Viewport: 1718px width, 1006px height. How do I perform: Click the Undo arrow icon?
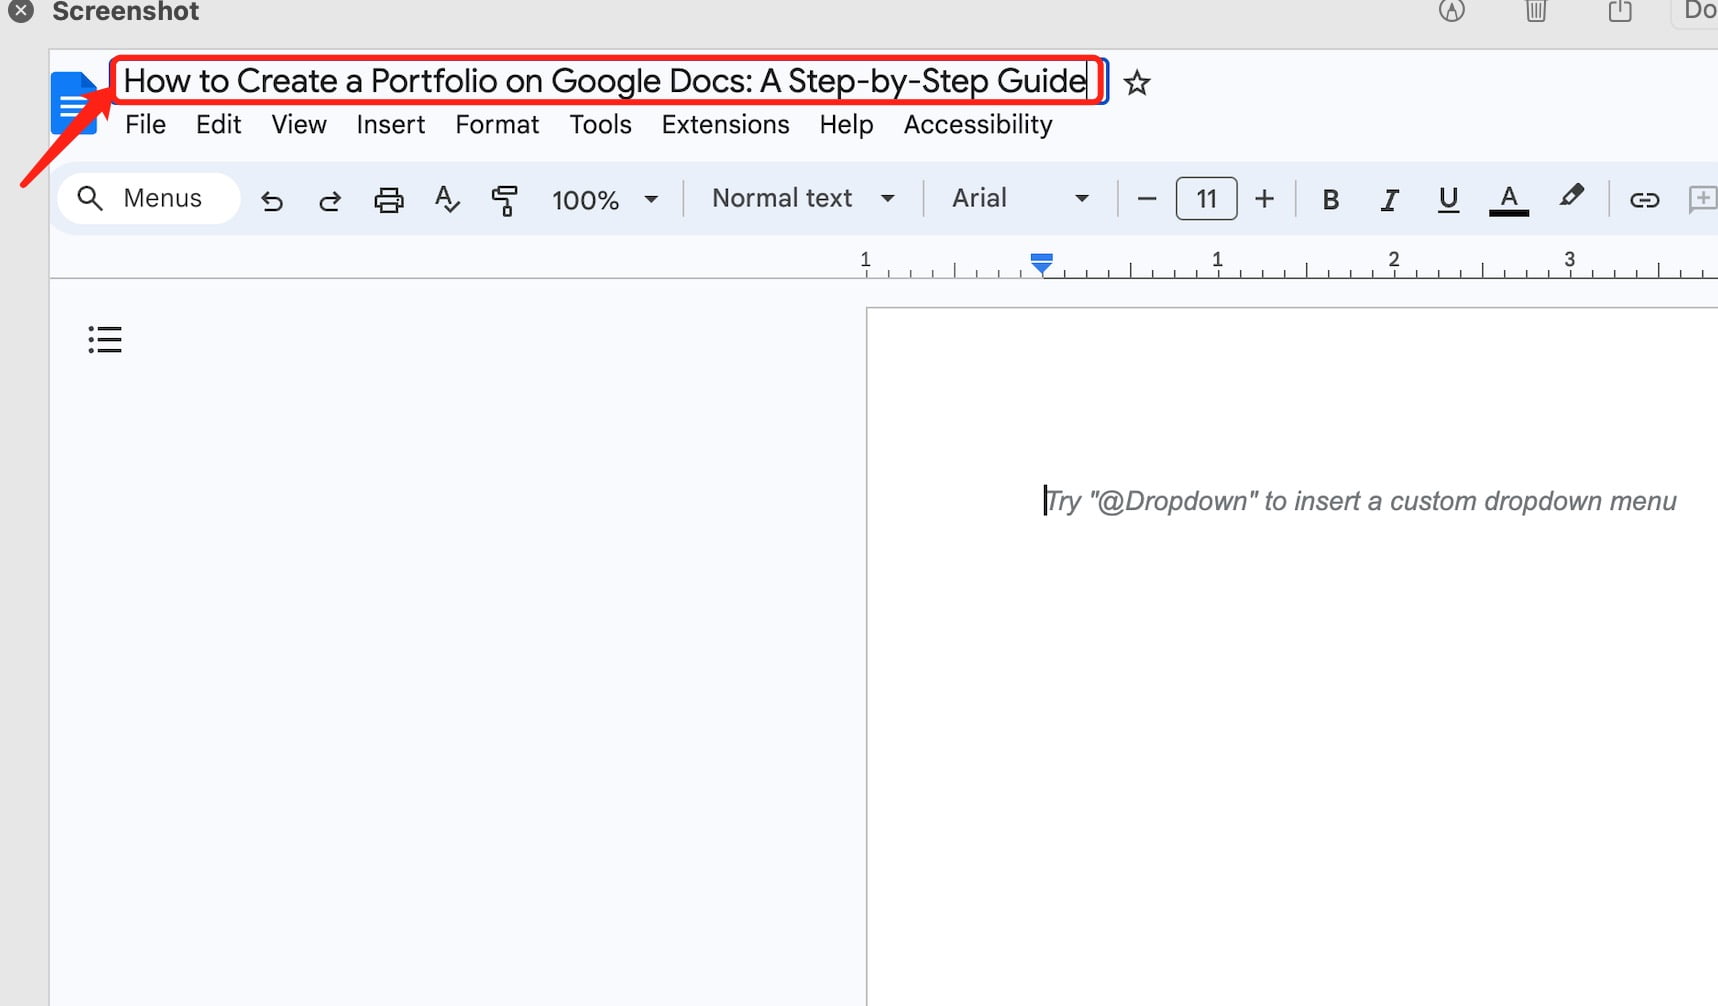[271, 200]
